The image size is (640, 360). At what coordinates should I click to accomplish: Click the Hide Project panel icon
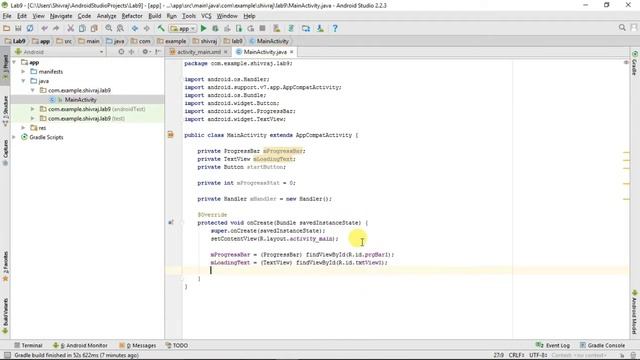(x=158, y=52)
